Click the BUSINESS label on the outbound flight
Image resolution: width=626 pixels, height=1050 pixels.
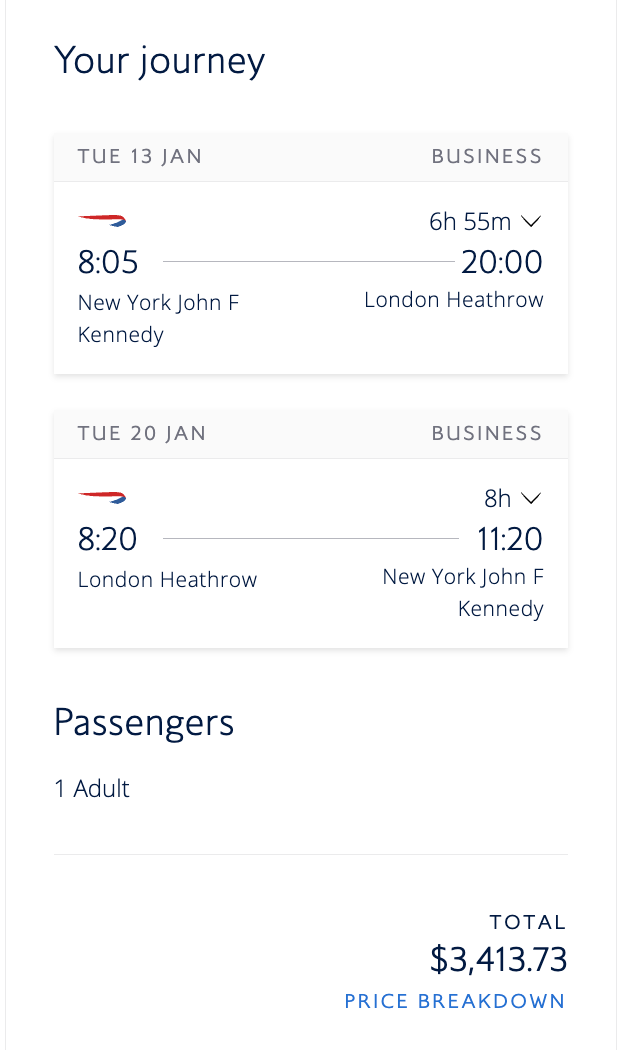[487, 156]
